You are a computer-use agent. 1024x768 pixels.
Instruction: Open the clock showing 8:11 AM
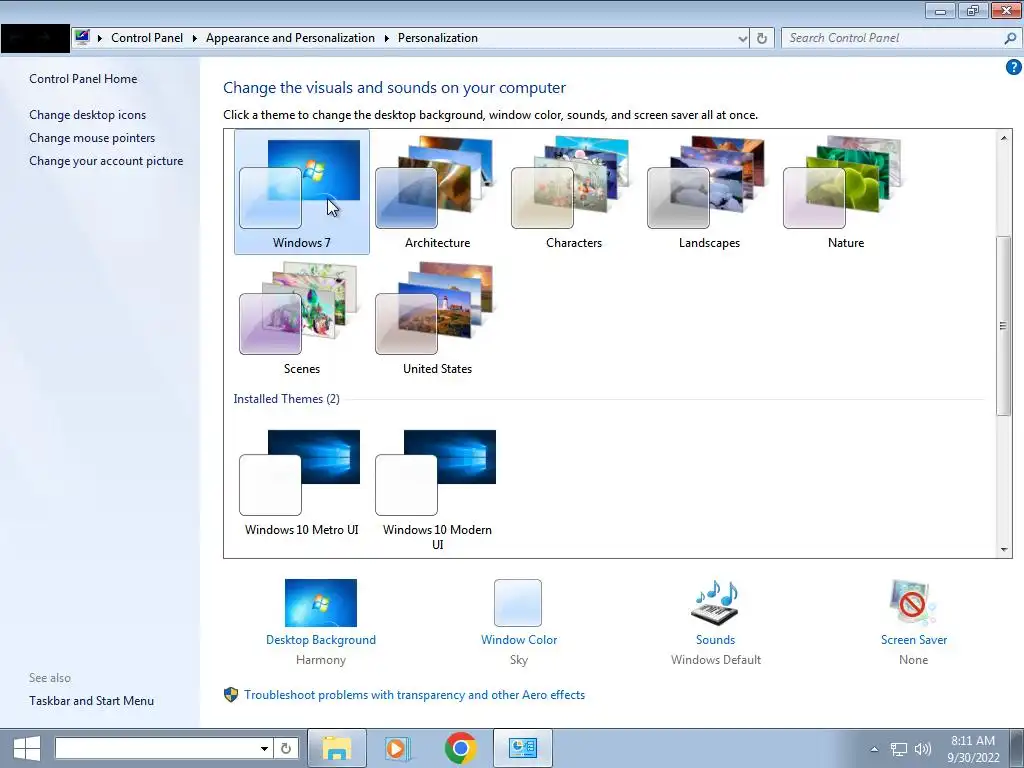[973, 749]
